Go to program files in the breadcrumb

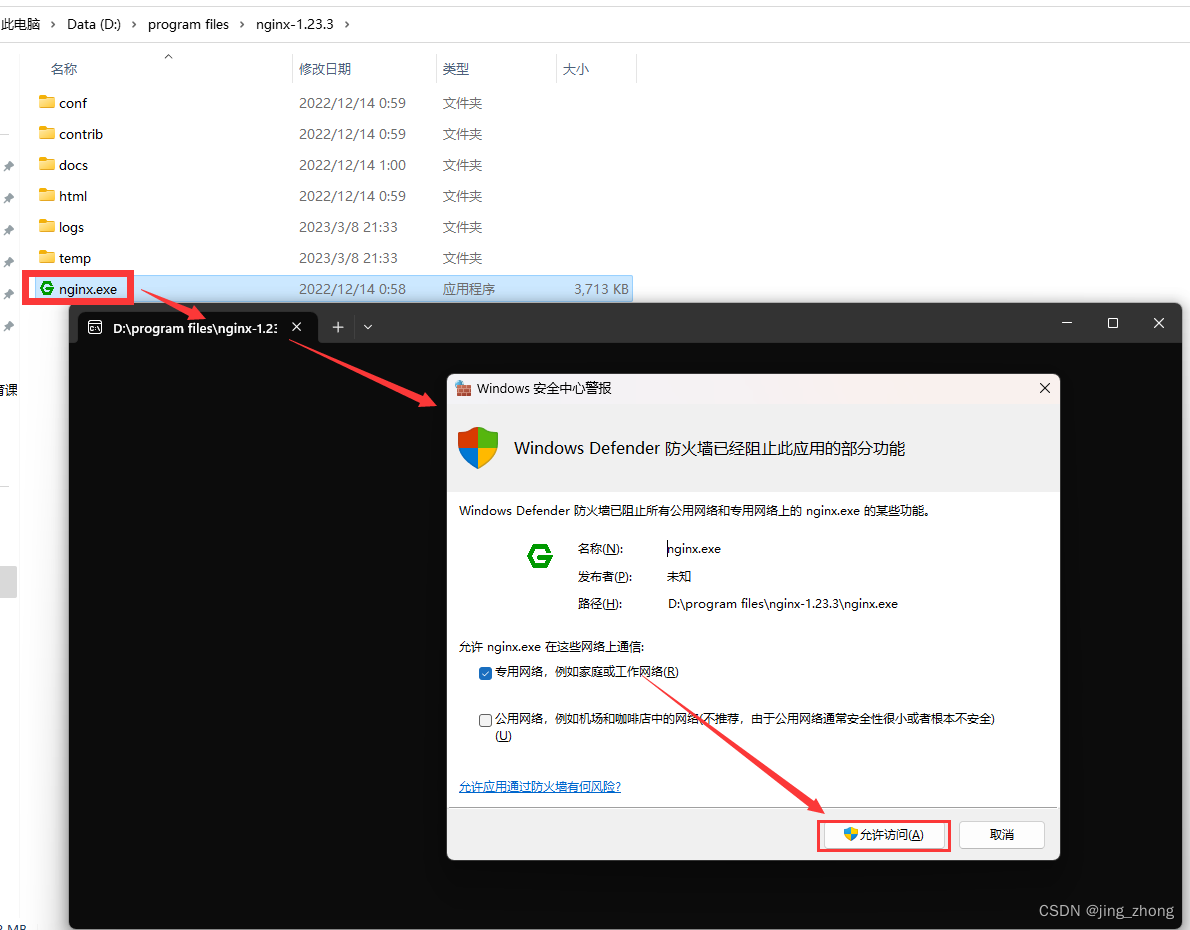pyautogui.click(x=188, y=24)
